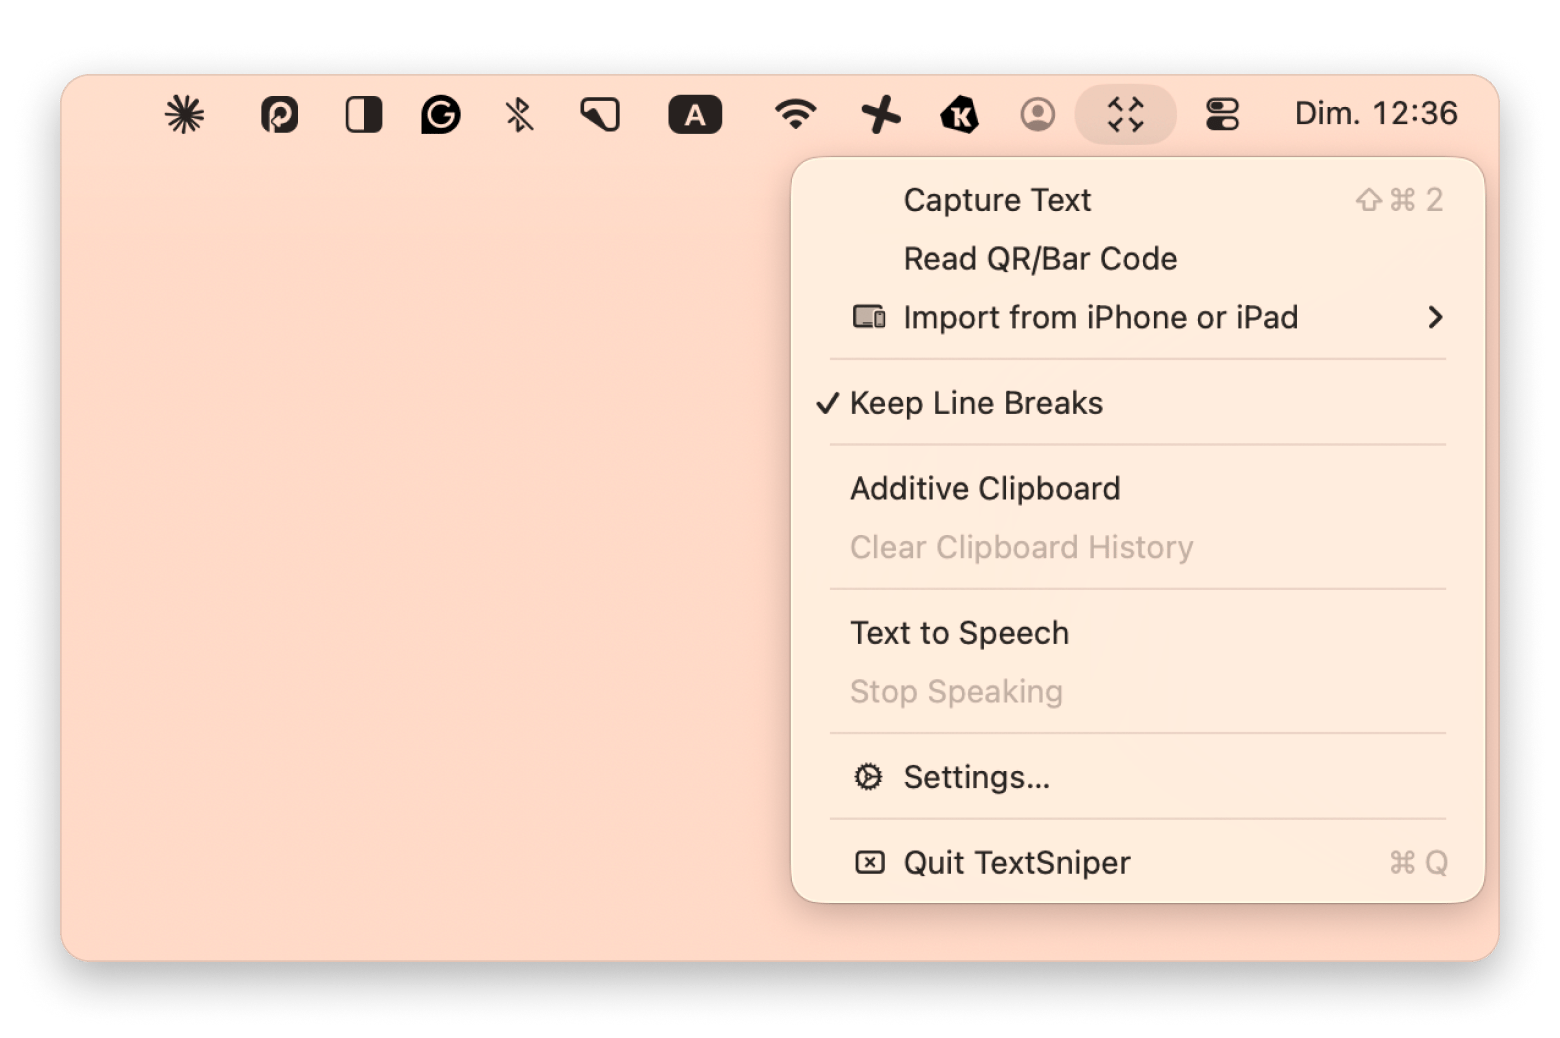Click the clock showing Dim. 12:36
This screenshot has width=1560, height=1038.
point(1376,113)
